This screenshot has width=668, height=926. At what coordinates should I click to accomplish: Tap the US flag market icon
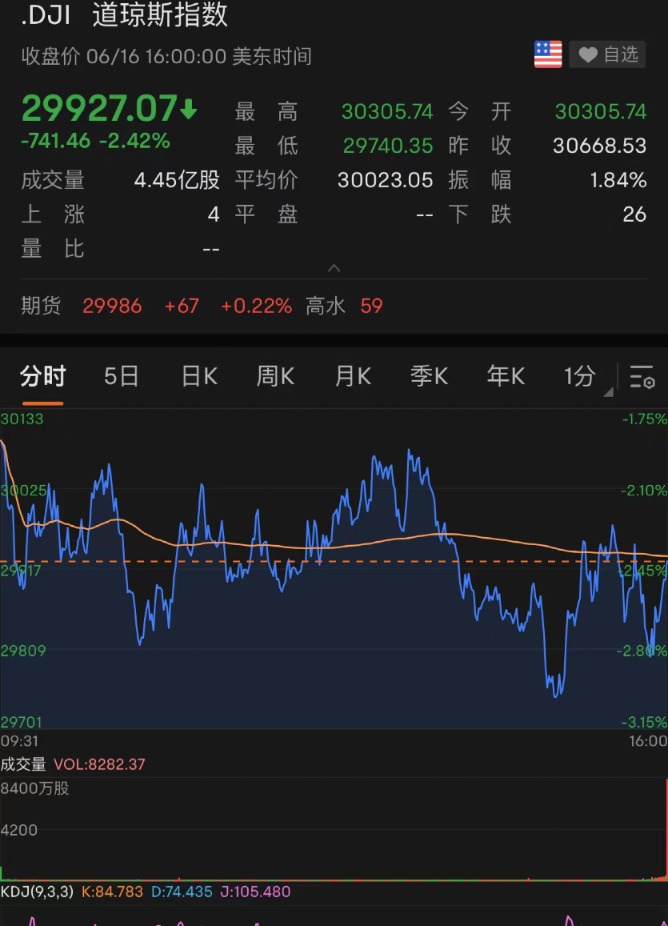tap(548, 55)
